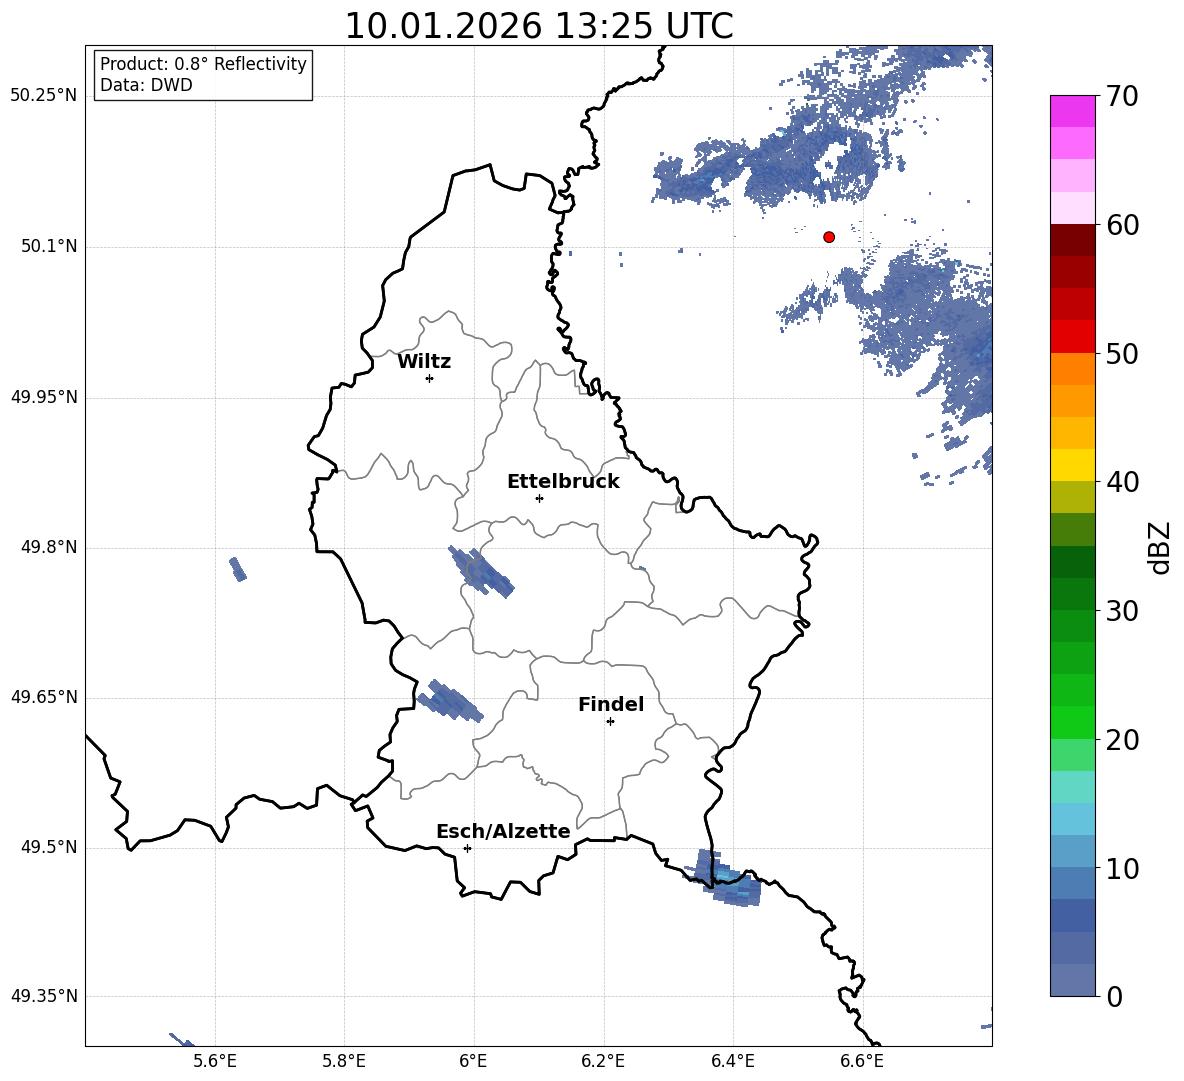Click the dark red colorbar segment below 60
This screenshot has height=1081, width=1184.
1072,240
